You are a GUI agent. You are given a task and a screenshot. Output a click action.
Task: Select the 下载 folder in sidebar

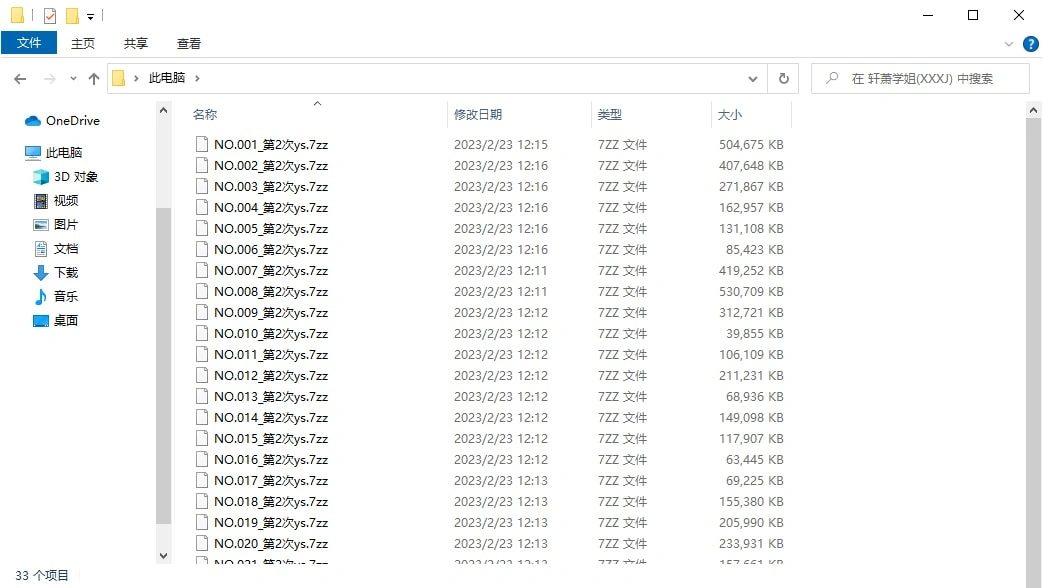[66, 273]
